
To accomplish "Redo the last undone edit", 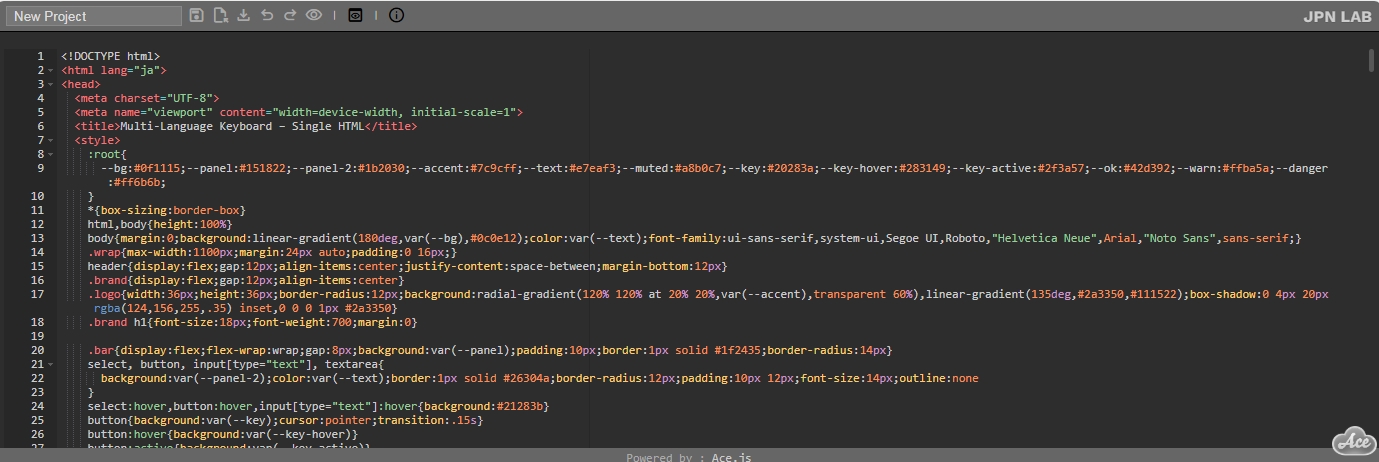I will (290, 15).
